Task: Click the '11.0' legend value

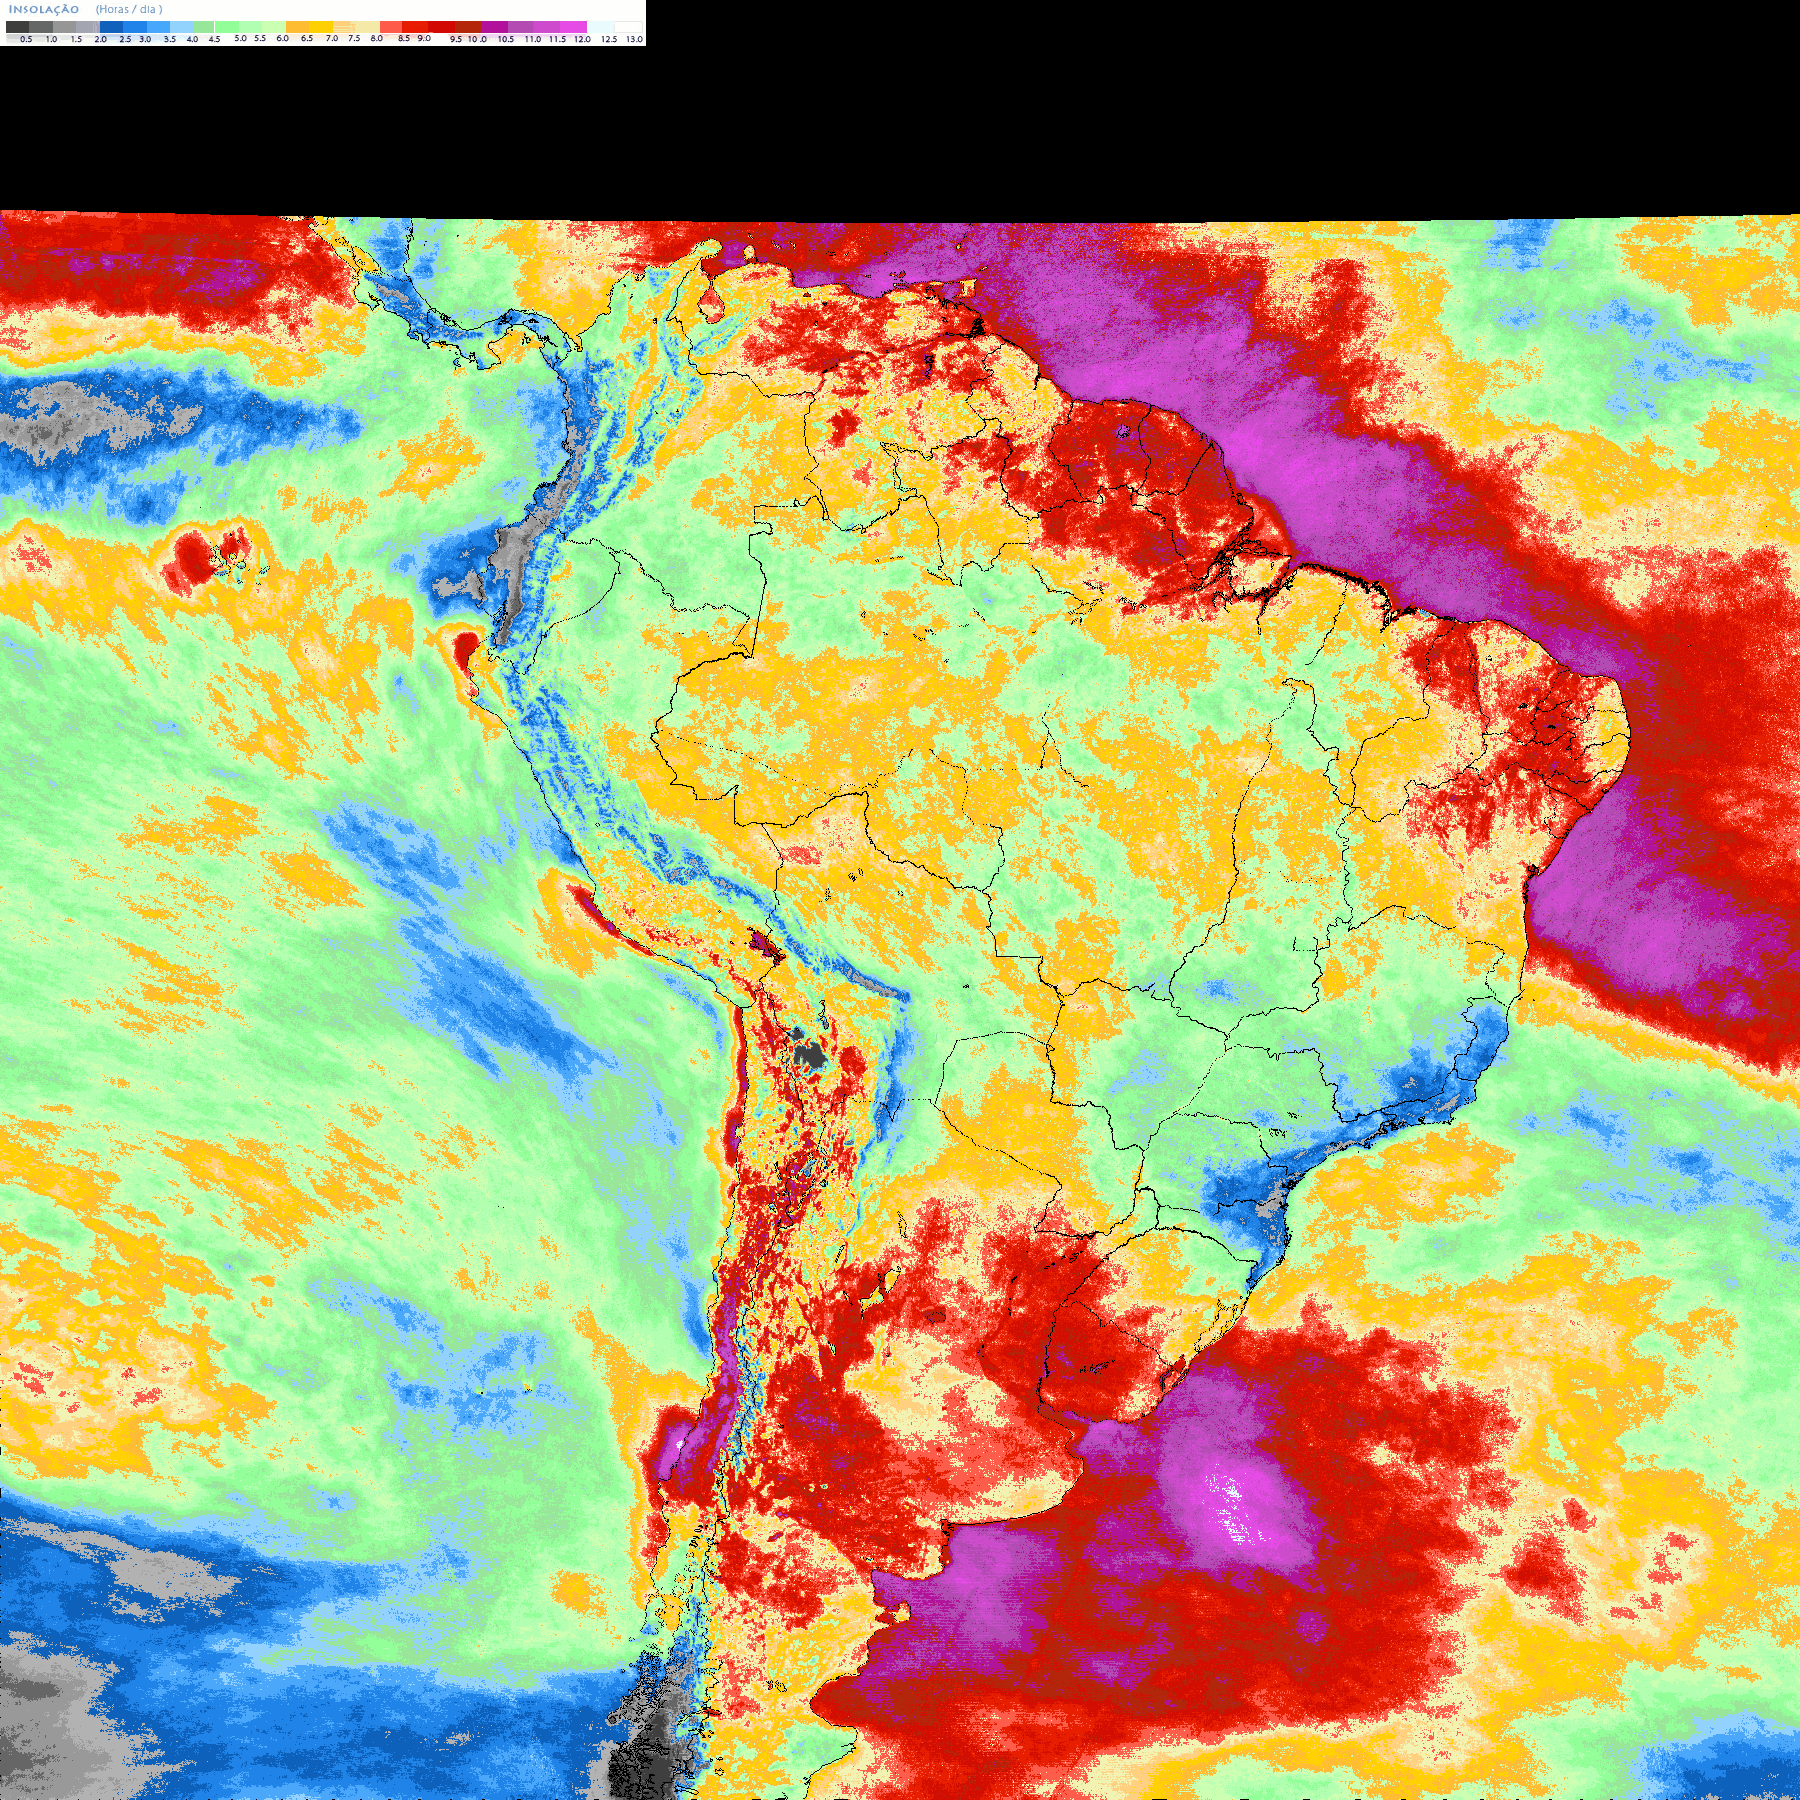Action: click(x=533, y=39)
